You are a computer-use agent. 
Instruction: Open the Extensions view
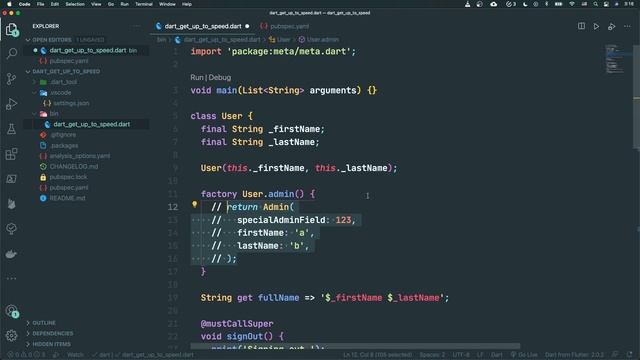click(11, 154)
